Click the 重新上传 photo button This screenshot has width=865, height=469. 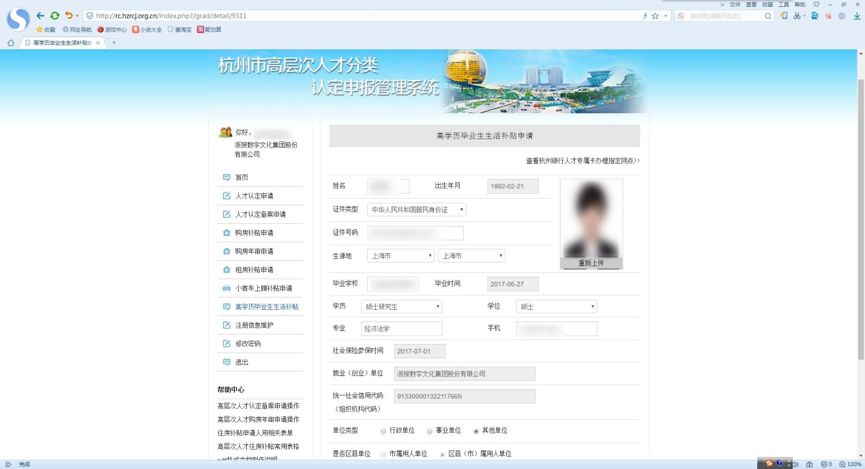tap(591, 263)
